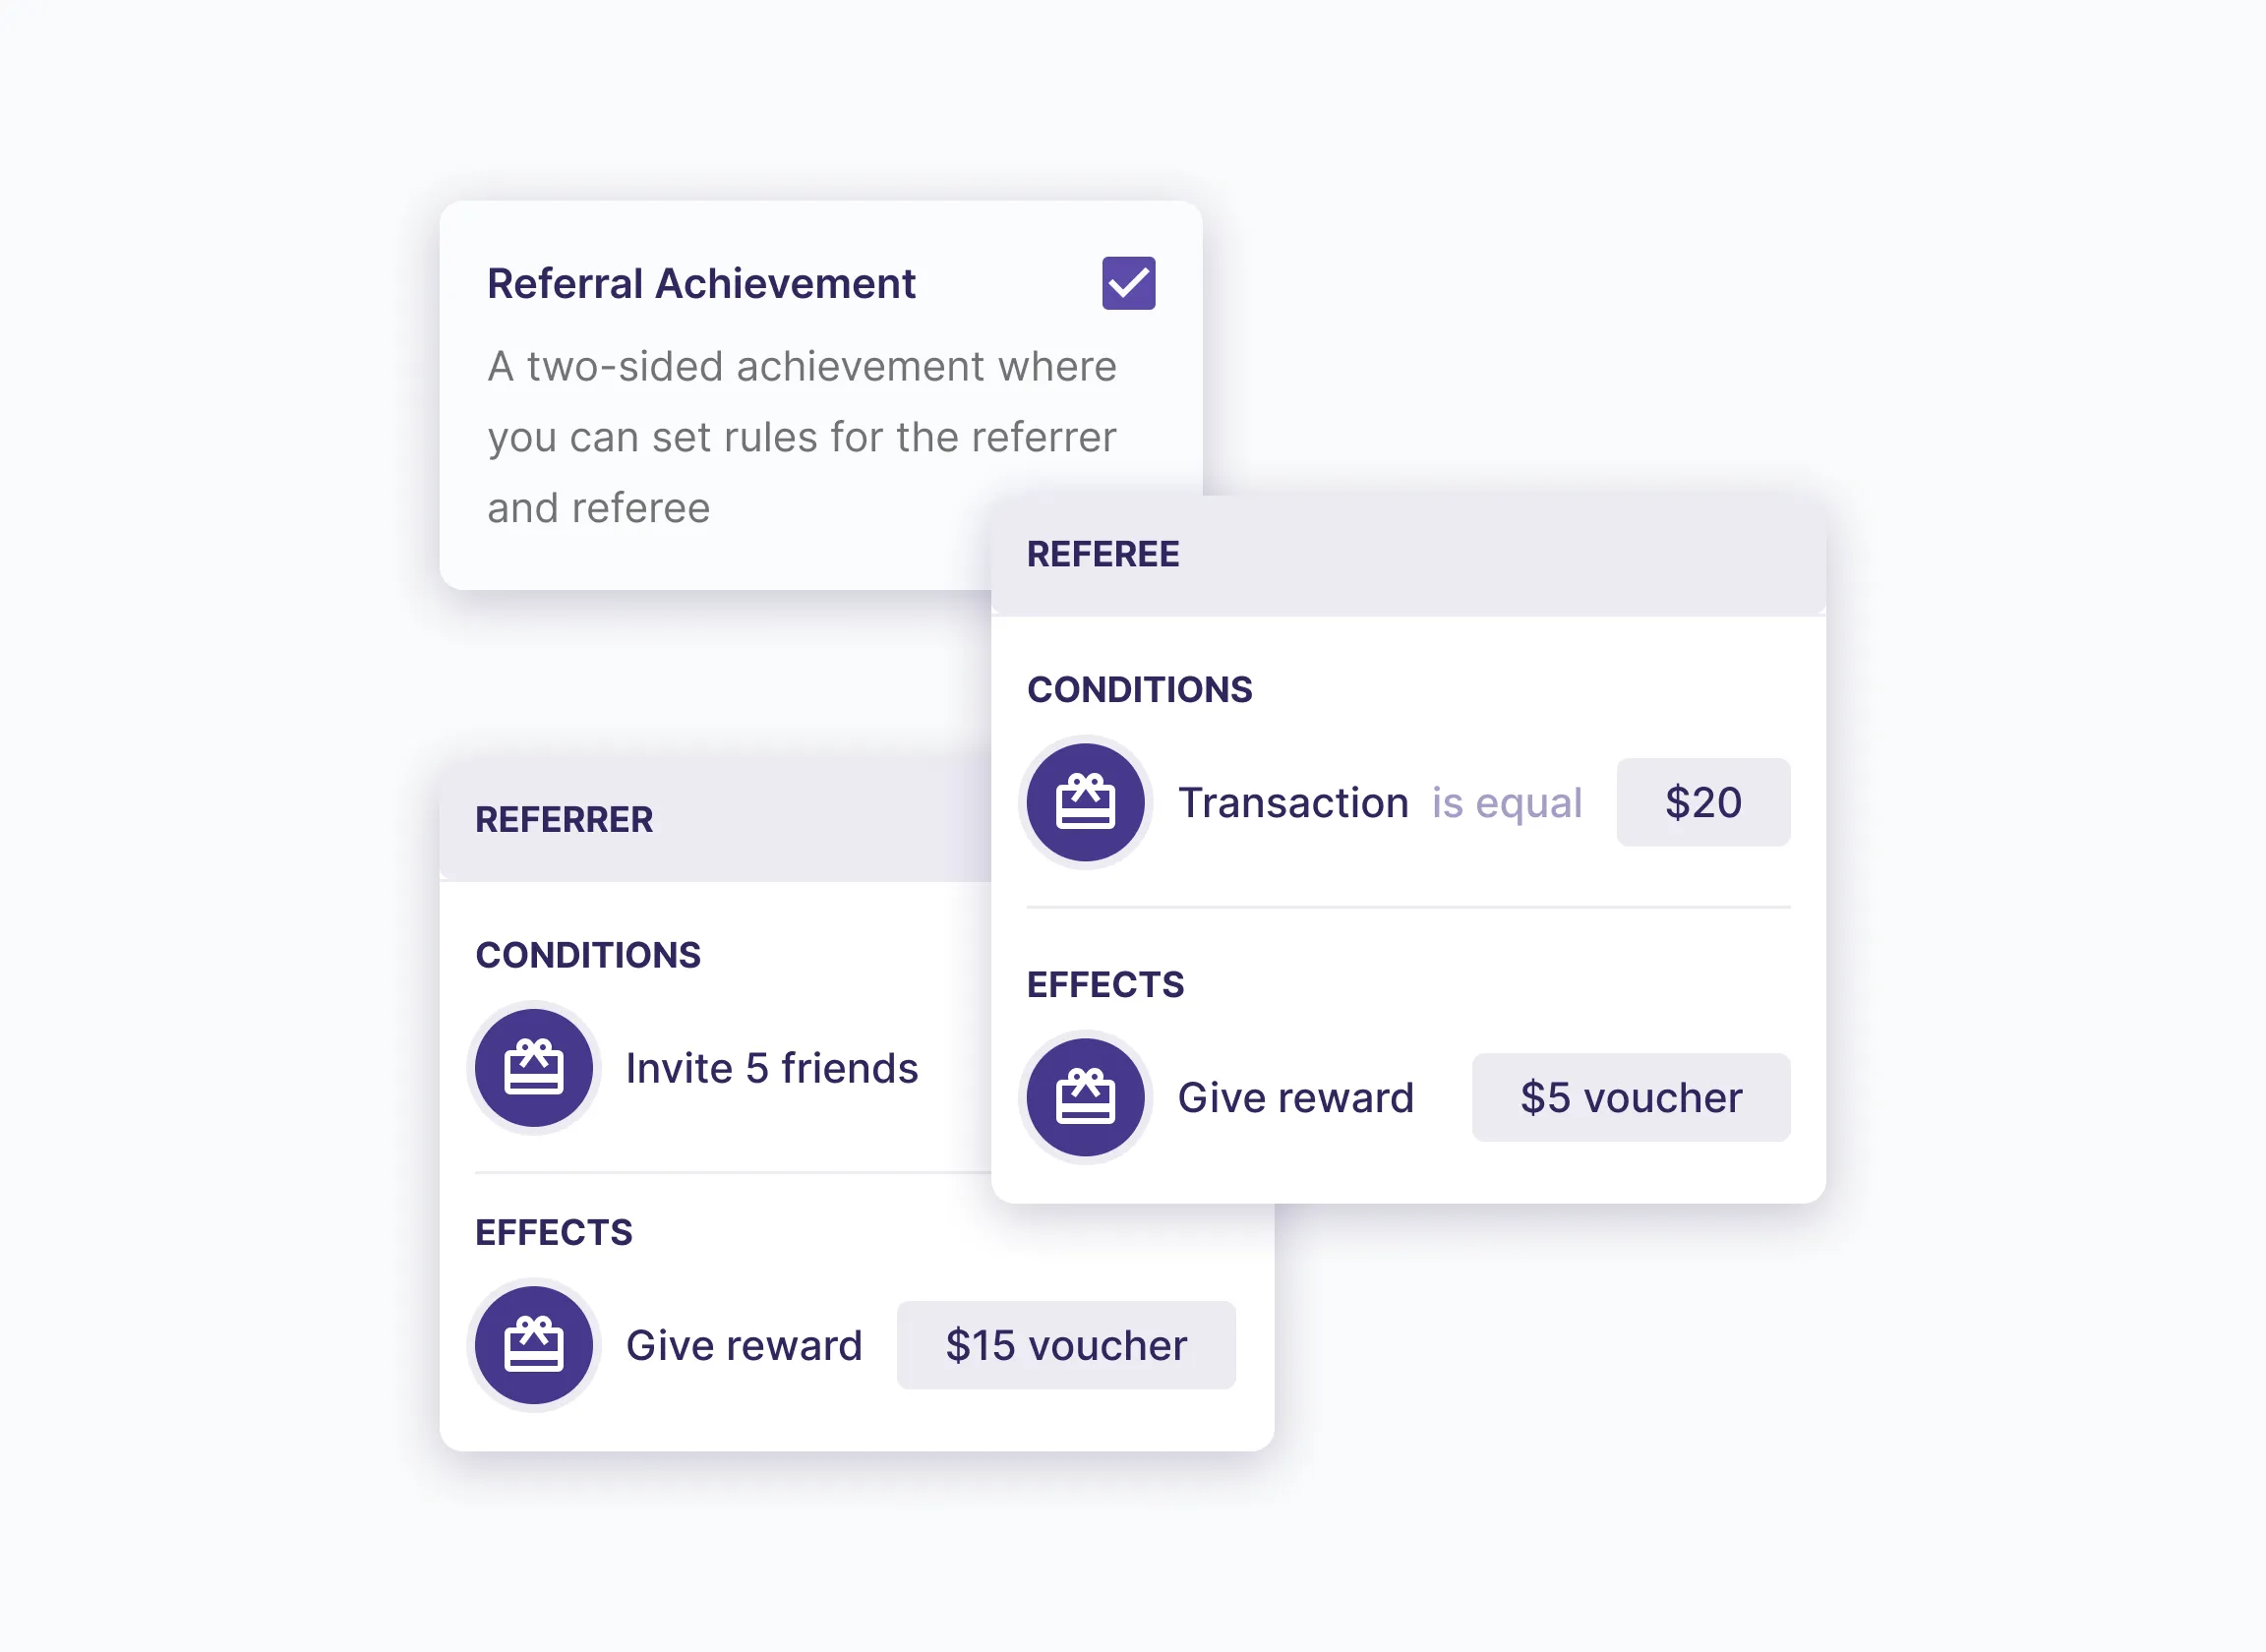Select the reward icon in referrer Effects section
The width and height of the screenshot is (2266, 1652).
(534, 1345)
